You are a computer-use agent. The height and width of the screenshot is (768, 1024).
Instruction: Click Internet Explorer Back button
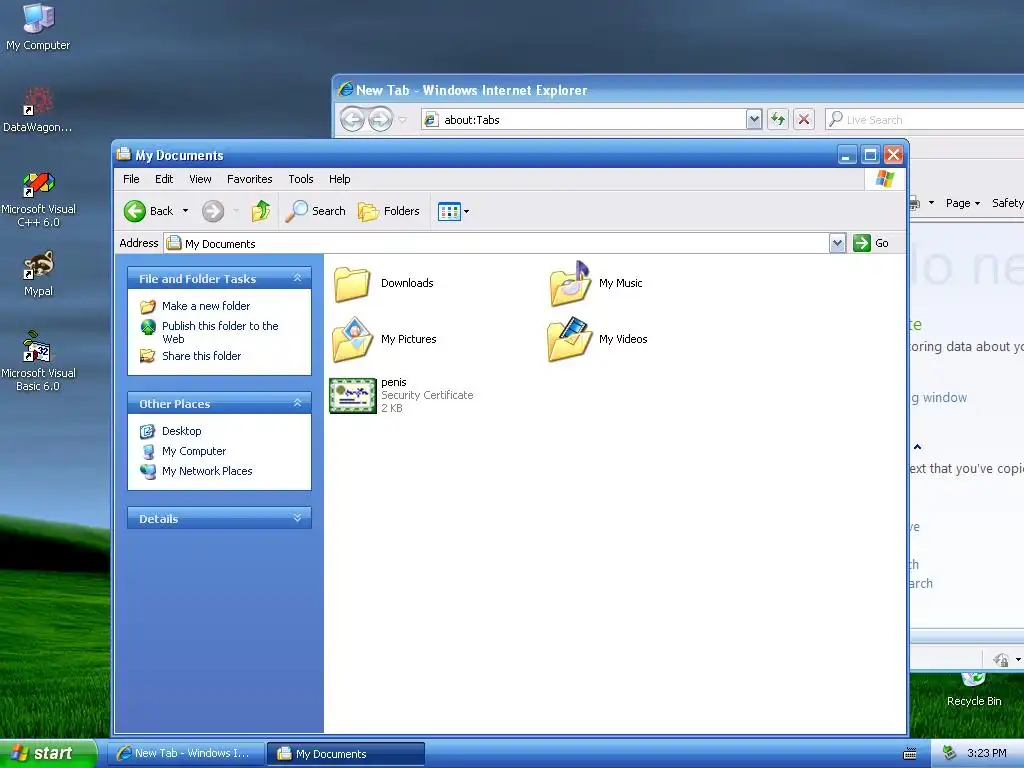pyautogui.click(x=353, y=120)
